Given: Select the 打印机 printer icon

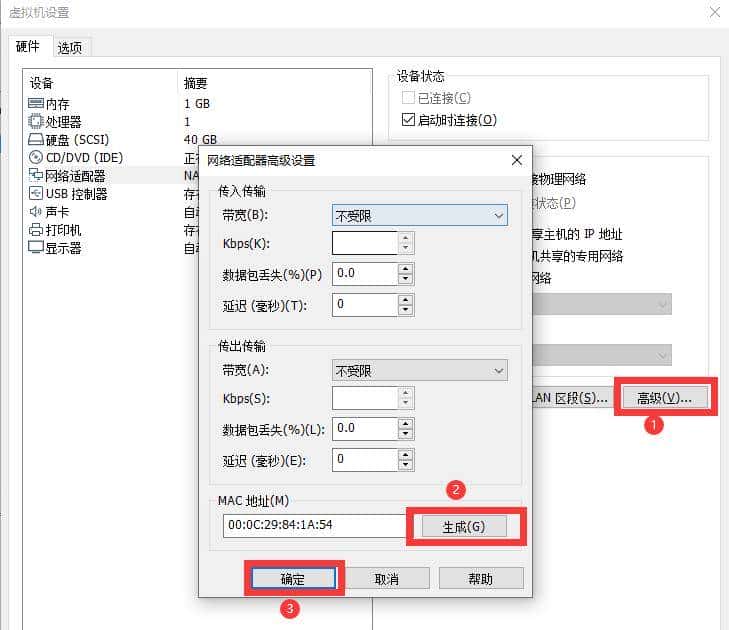Looking at the screenshot, I should (36, 230).
